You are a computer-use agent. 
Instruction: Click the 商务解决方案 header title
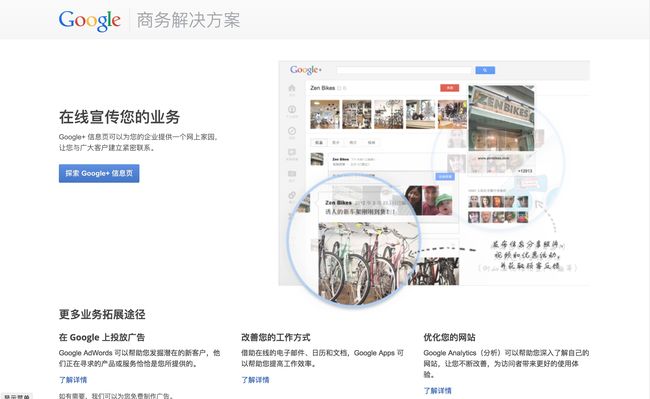pos(188,20)
